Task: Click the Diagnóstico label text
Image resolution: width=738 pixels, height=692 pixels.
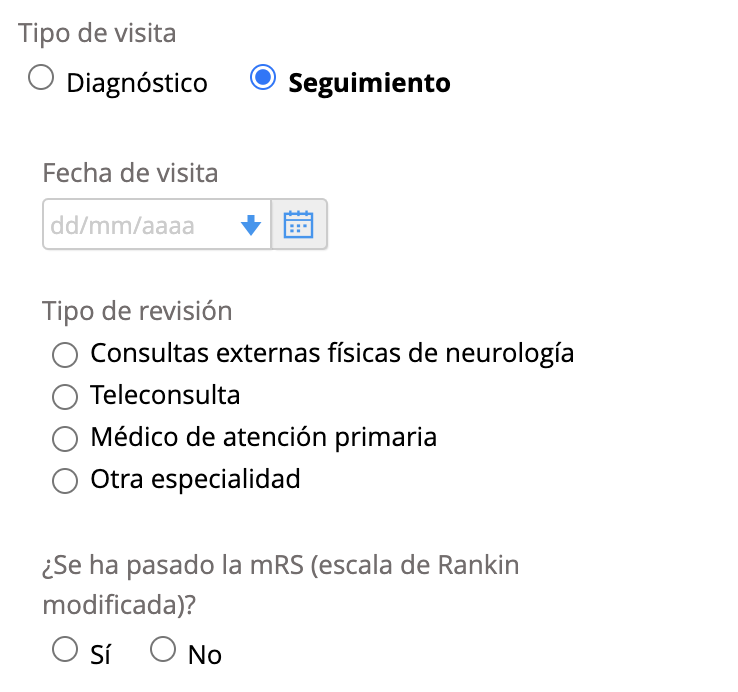Action: (137, 83)
